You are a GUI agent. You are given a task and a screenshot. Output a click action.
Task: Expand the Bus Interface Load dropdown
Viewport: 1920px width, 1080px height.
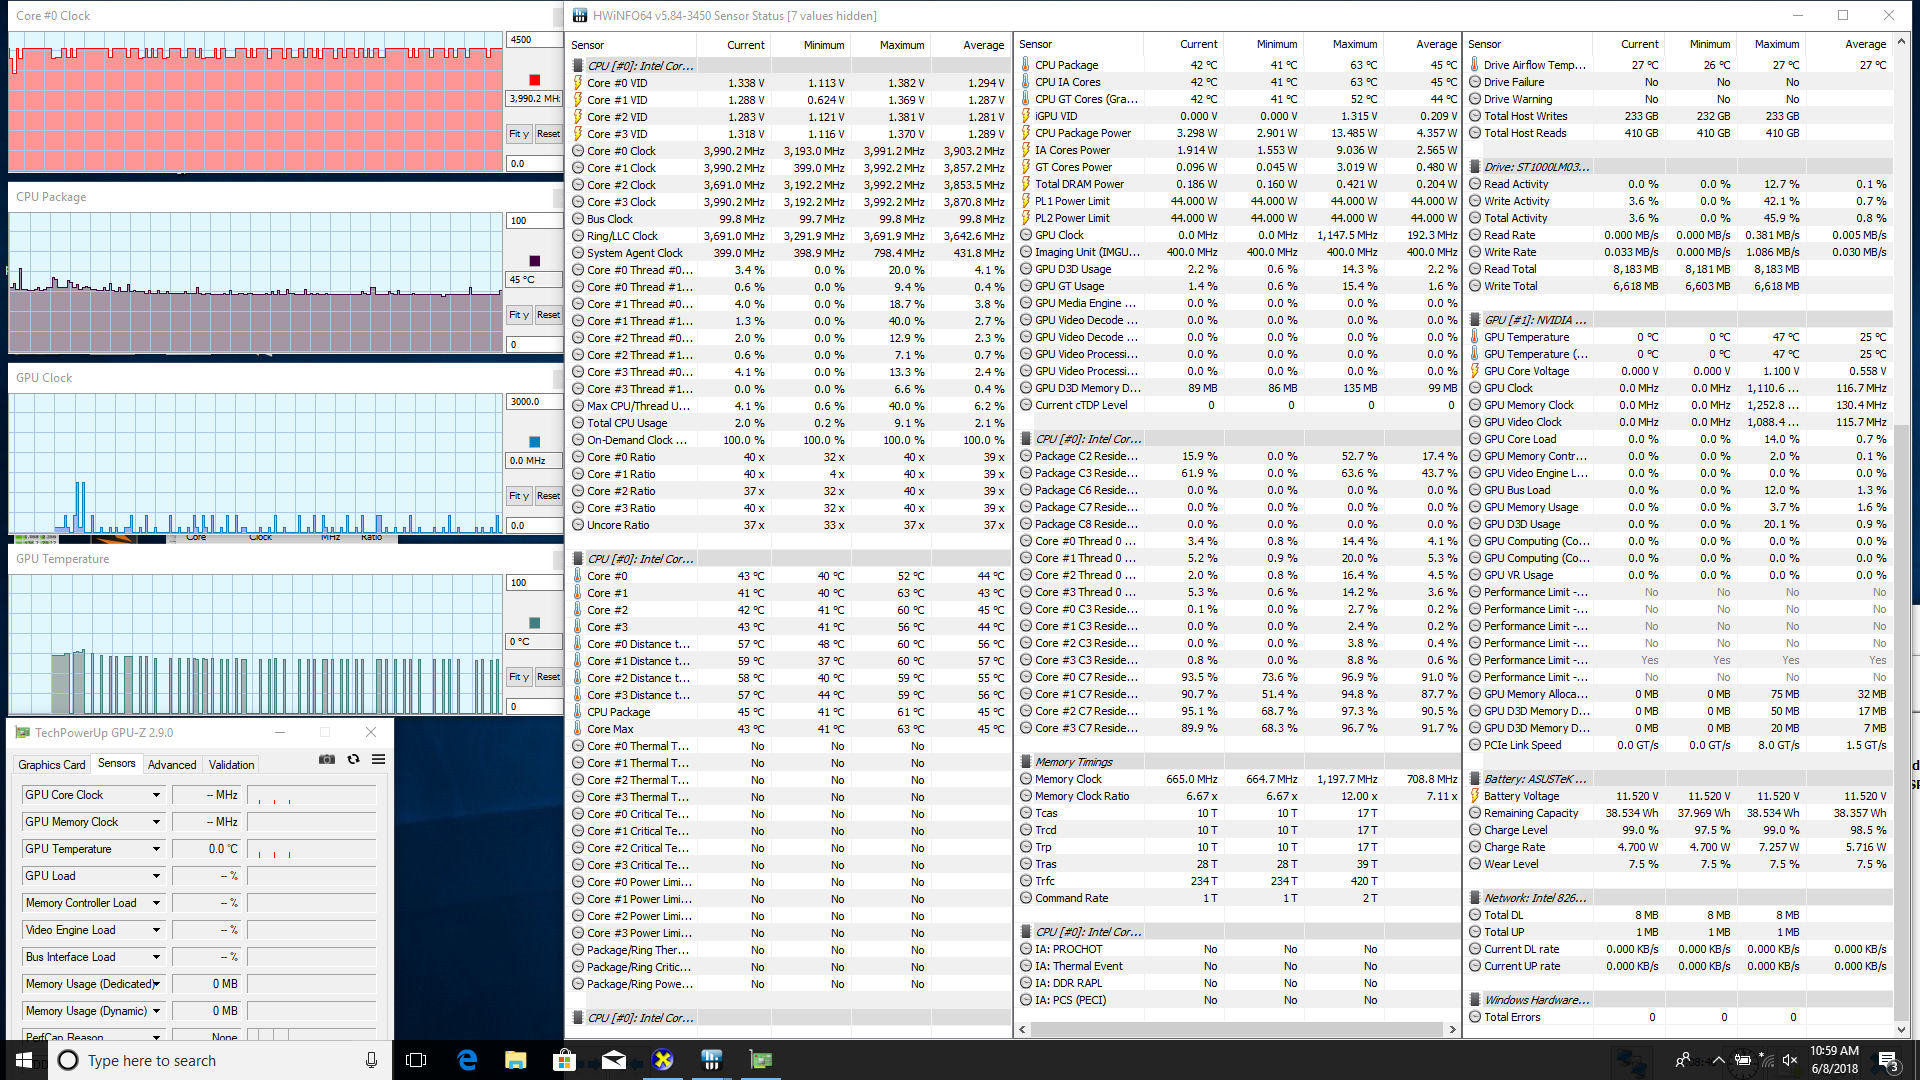156,957
